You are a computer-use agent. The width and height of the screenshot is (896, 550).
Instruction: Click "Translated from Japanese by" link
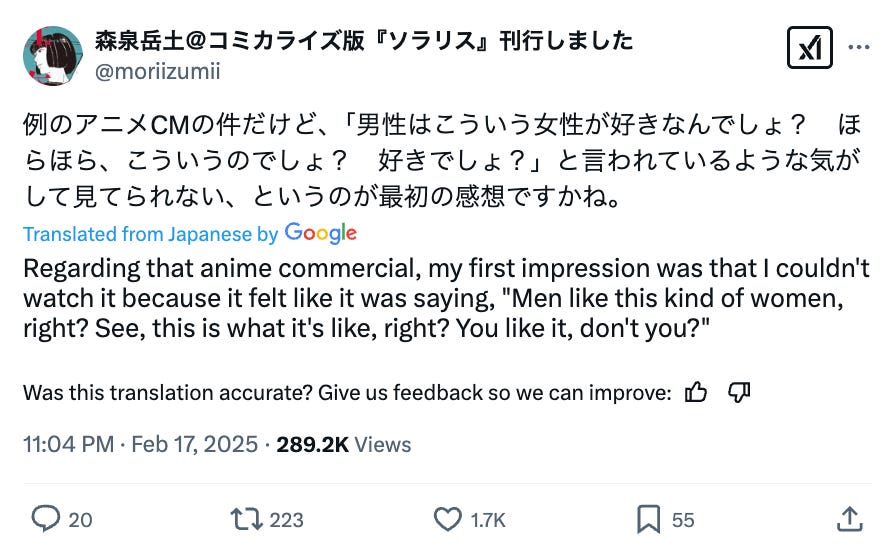click(150, 234)
